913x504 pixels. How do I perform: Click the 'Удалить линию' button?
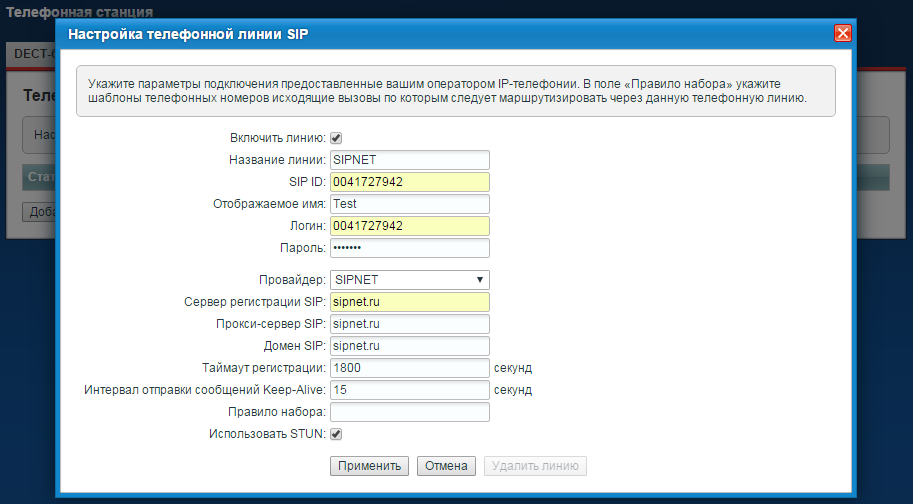[535, 466]
